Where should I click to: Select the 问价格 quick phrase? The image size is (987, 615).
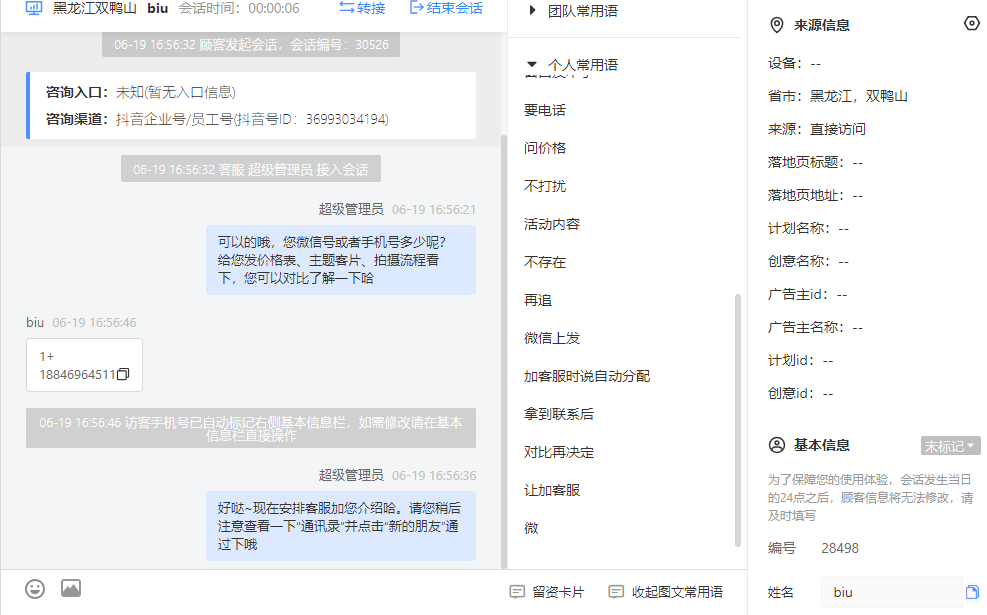(x=545, y=148)
